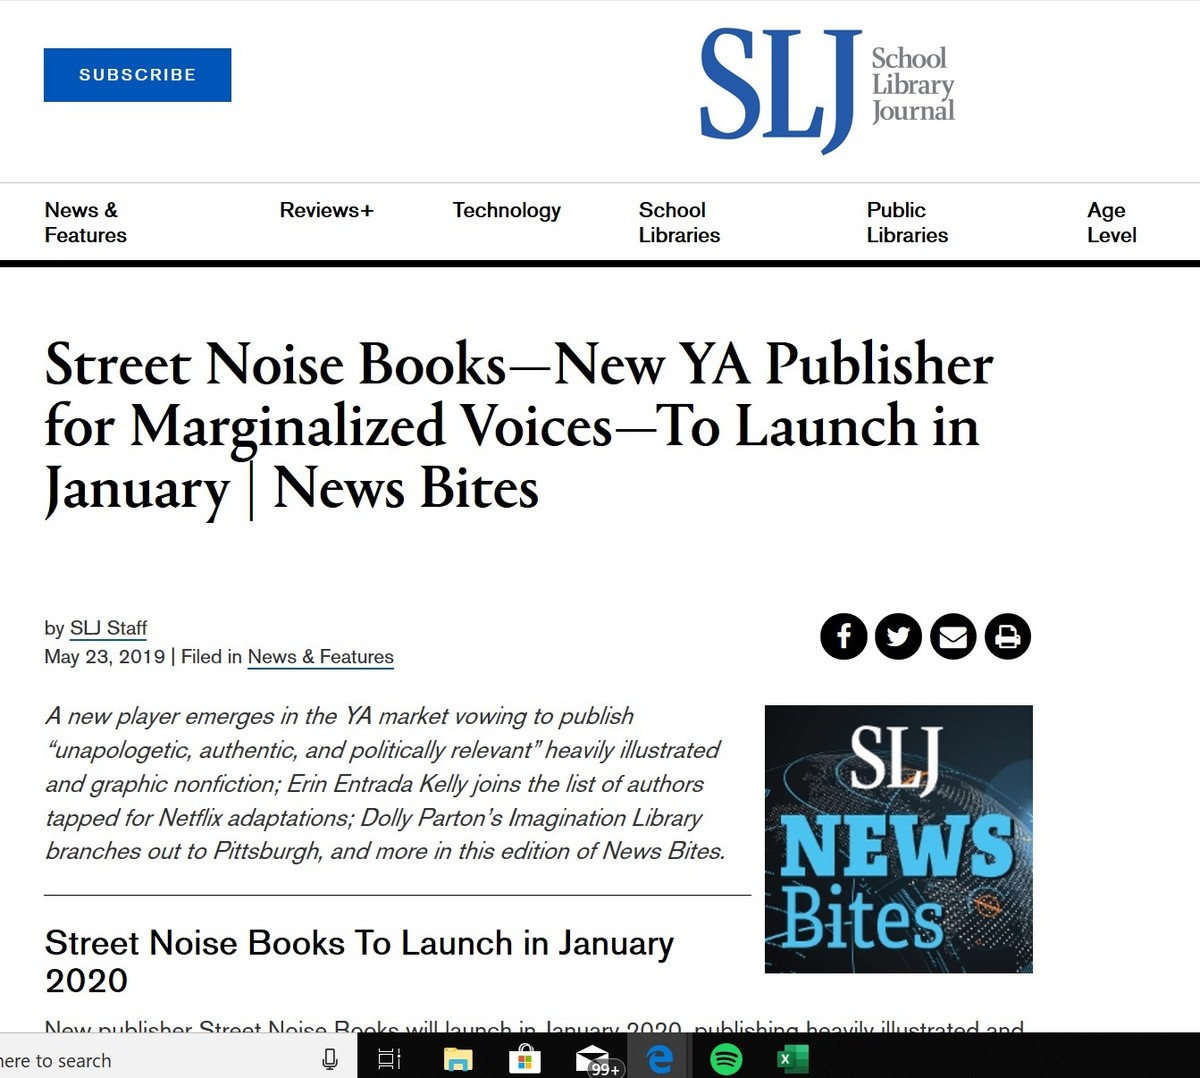Open the Public Libraries menu
The width and height of the screenshot is (1200, 1078).
point(907,222)
